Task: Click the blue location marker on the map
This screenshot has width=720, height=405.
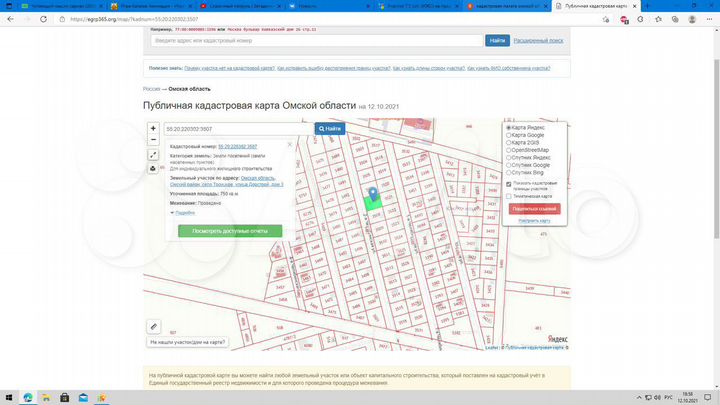Action: pos(373,194)
